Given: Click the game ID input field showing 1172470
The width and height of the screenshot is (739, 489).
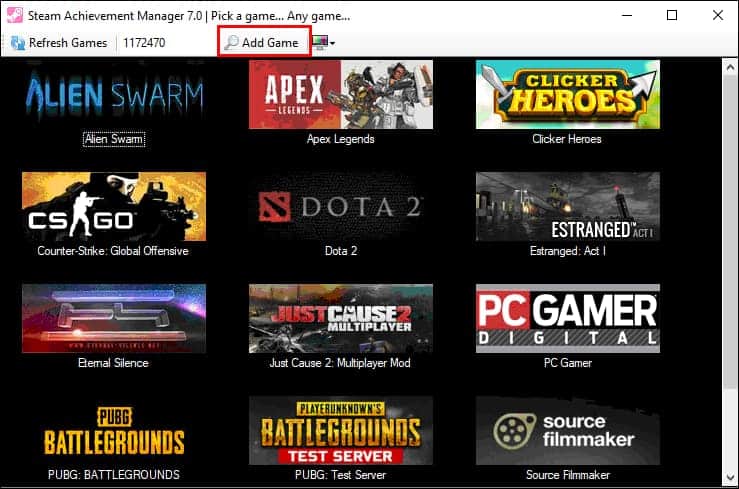Looking at the screenshot, I should pos(165,43).
